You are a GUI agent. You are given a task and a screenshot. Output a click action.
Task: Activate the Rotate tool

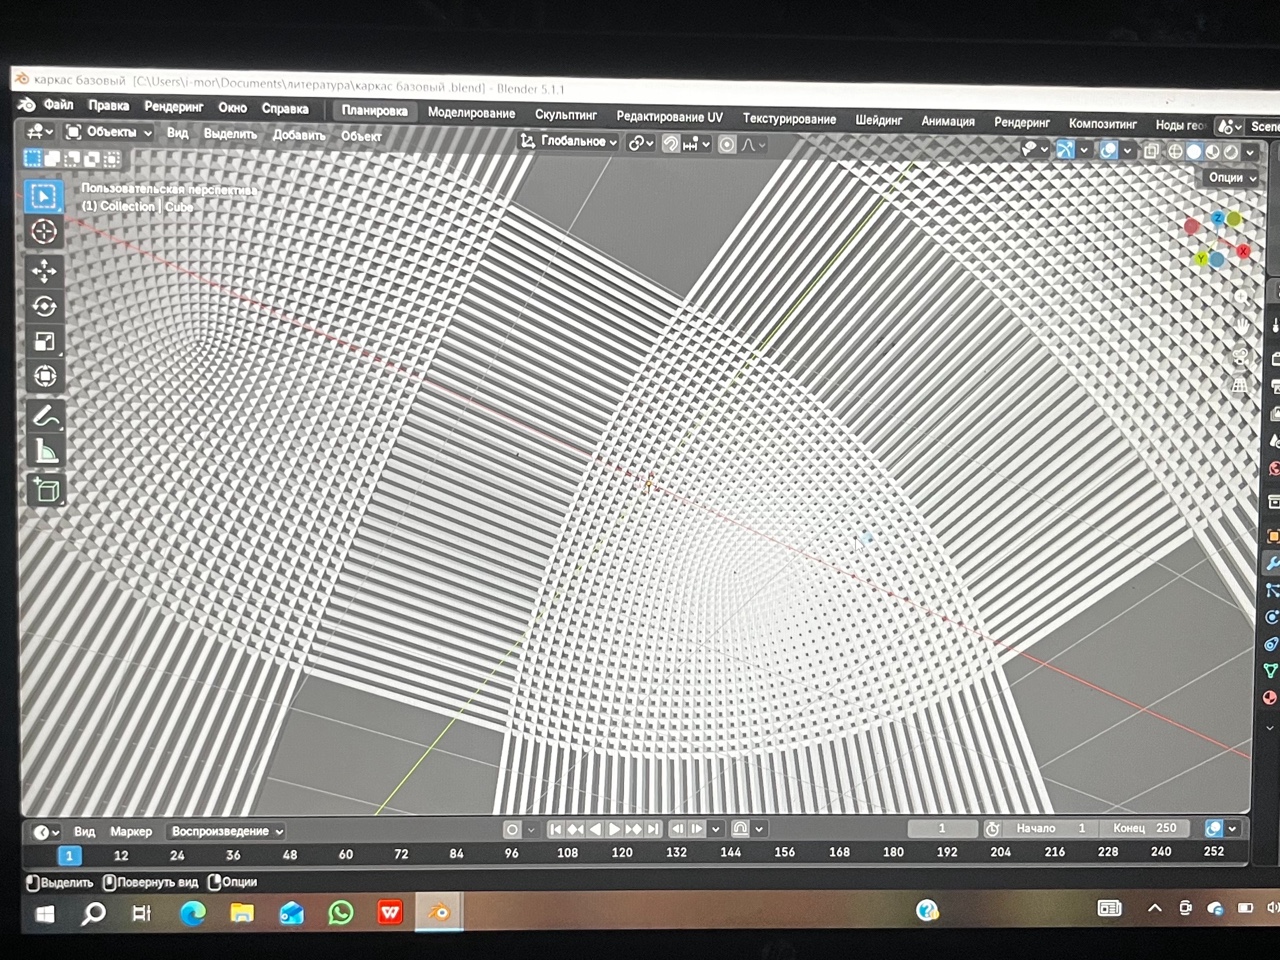tap(44, 306)
